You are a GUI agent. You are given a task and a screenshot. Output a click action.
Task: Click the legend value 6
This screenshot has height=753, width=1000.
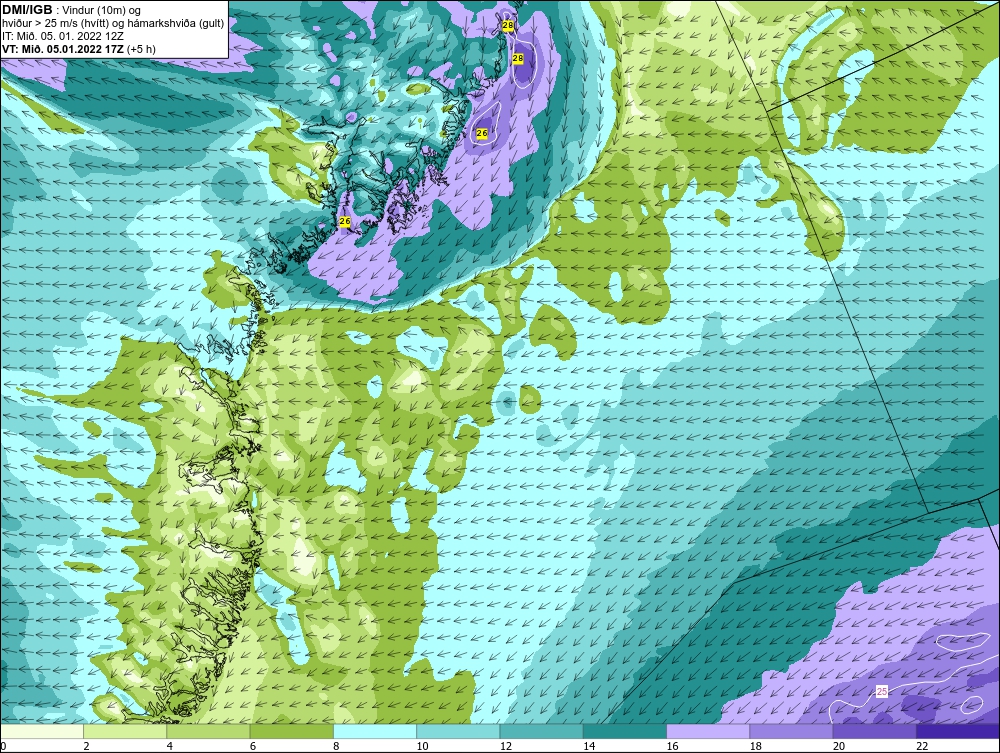(x=253, y=747)
